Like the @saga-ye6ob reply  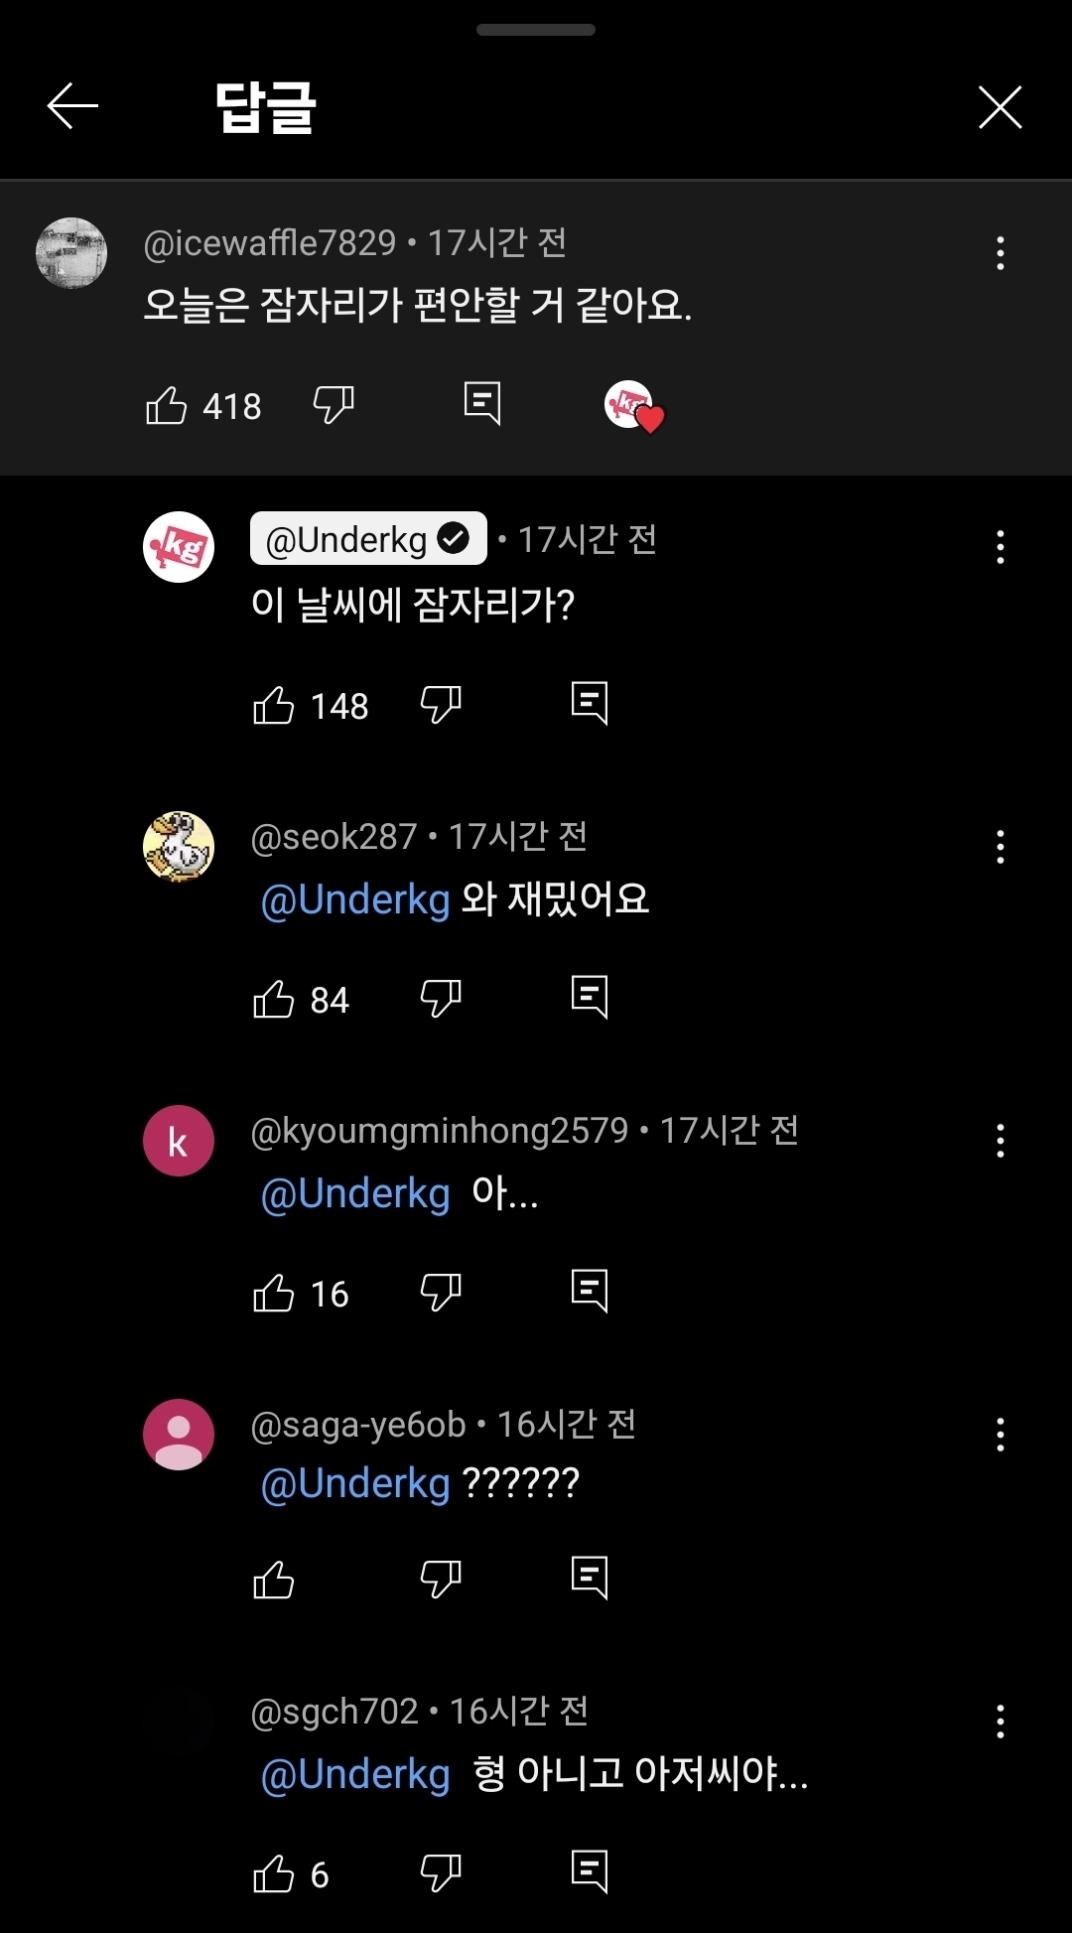point(274,1580)
